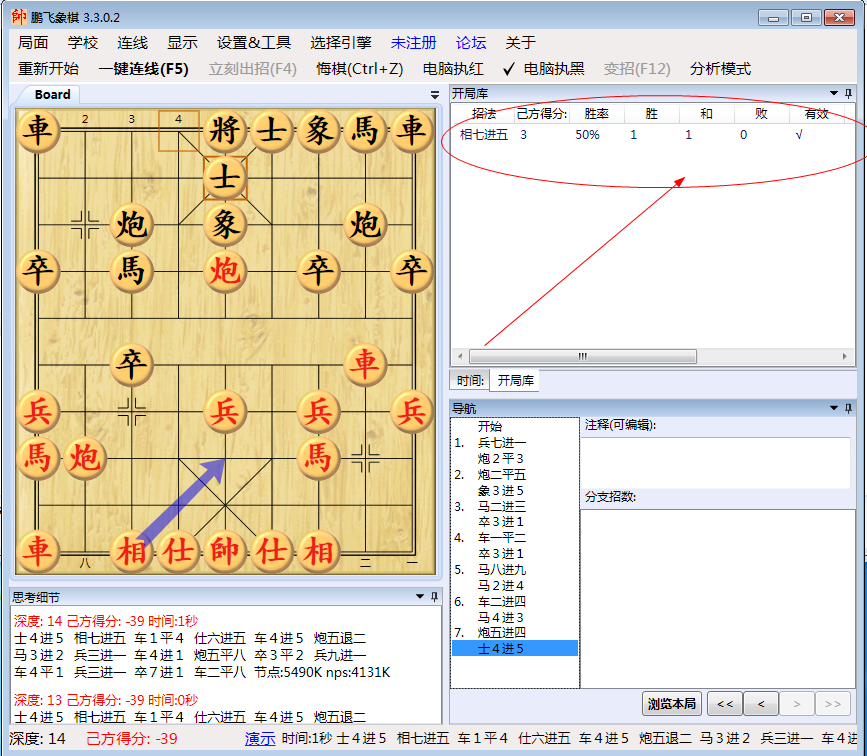Select the black horse 馬 on top row
Viewport: 867px width, 756px height.
(x=365, y=131)
